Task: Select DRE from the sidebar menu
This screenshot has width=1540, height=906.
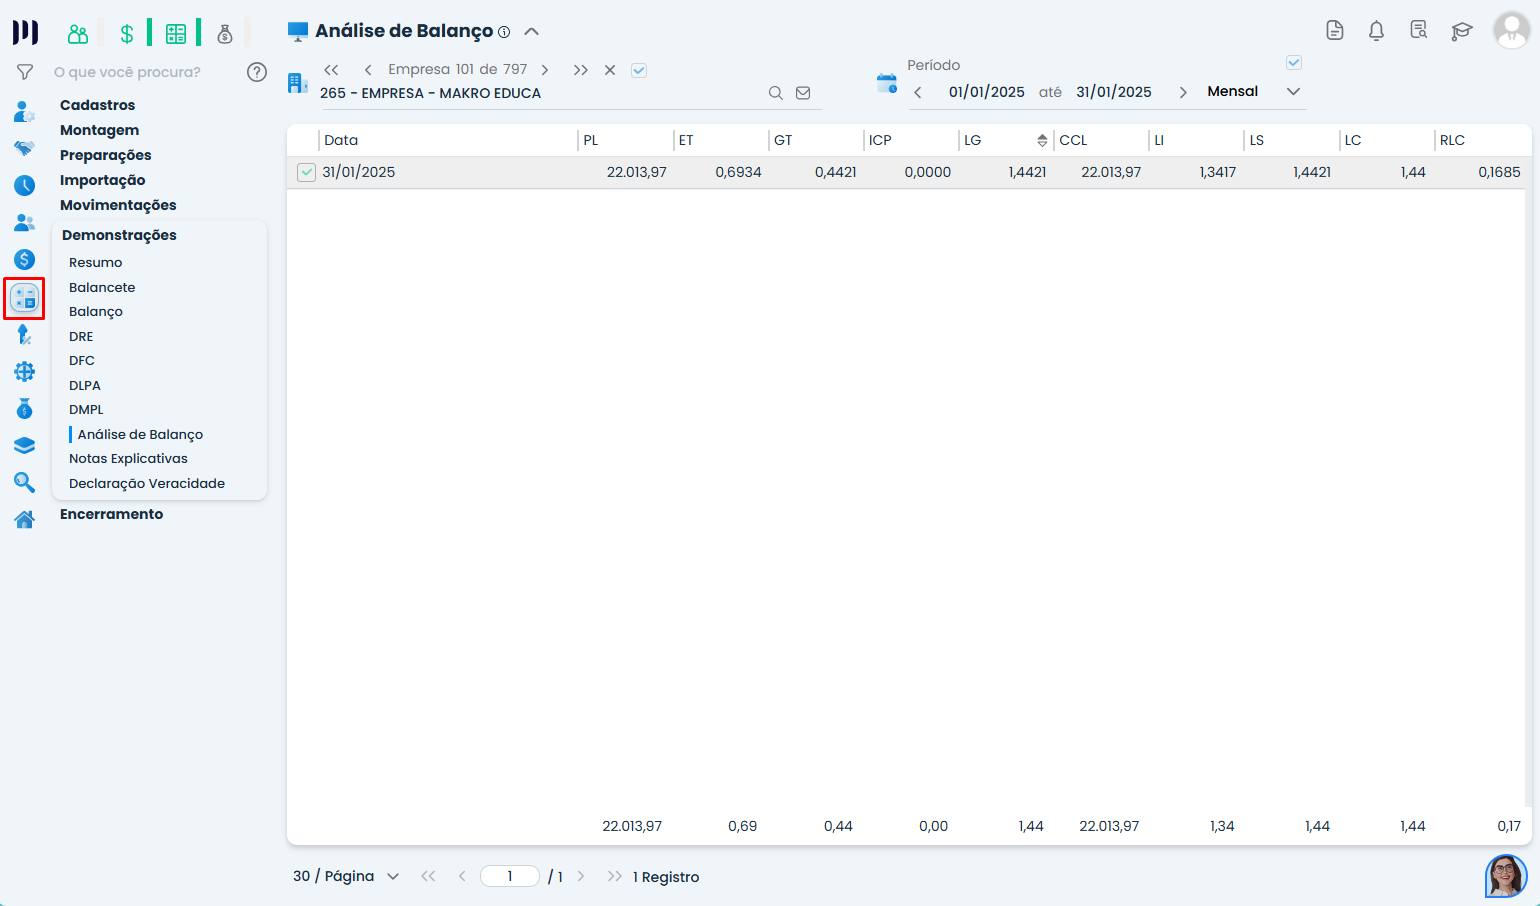Action: tap(81, 336)
